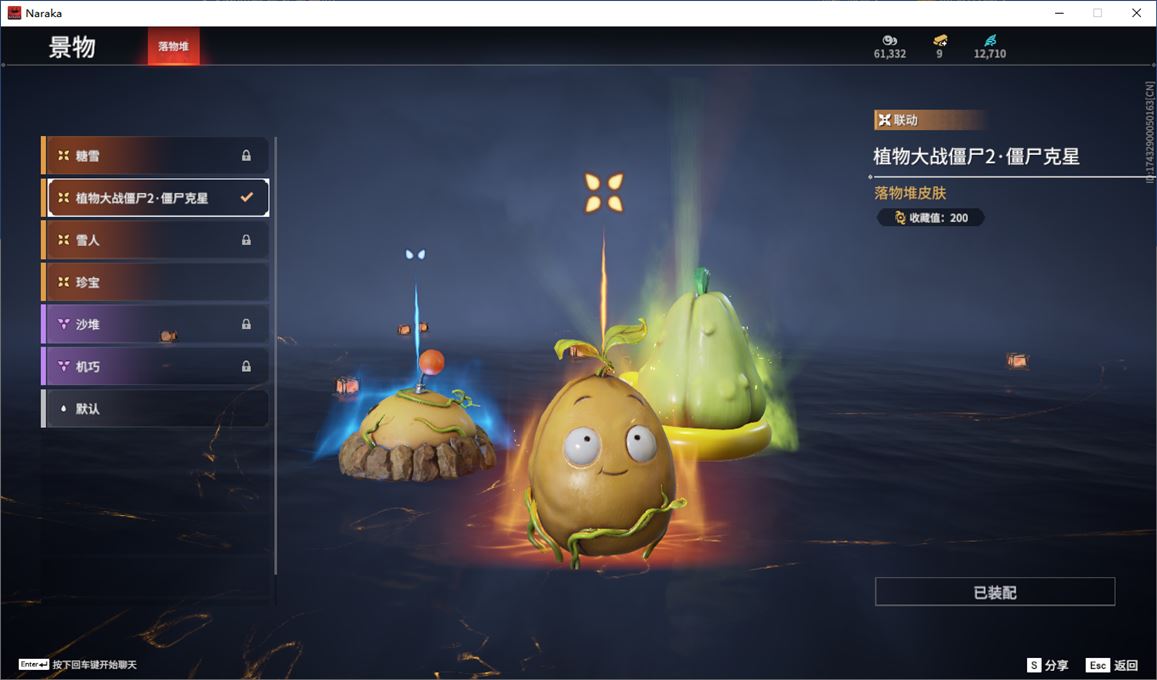Click the 落物堆皮肤 category label

pos(910,192)
